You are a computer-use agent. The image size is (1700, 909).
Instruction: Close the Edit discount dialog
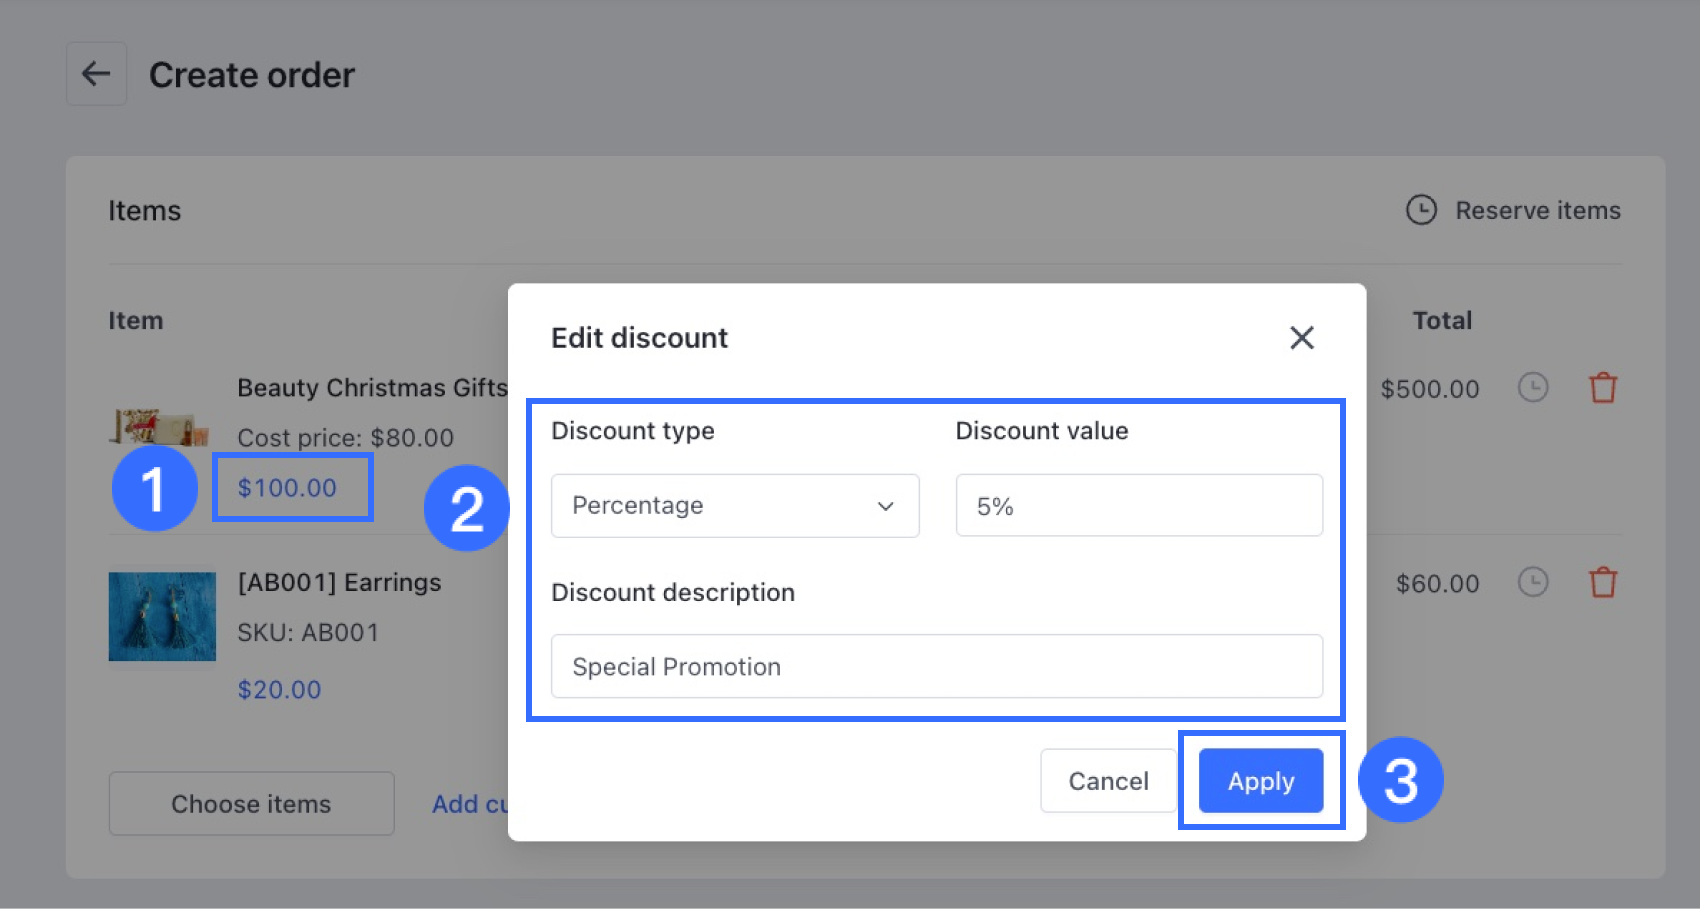click(1301, 338)
